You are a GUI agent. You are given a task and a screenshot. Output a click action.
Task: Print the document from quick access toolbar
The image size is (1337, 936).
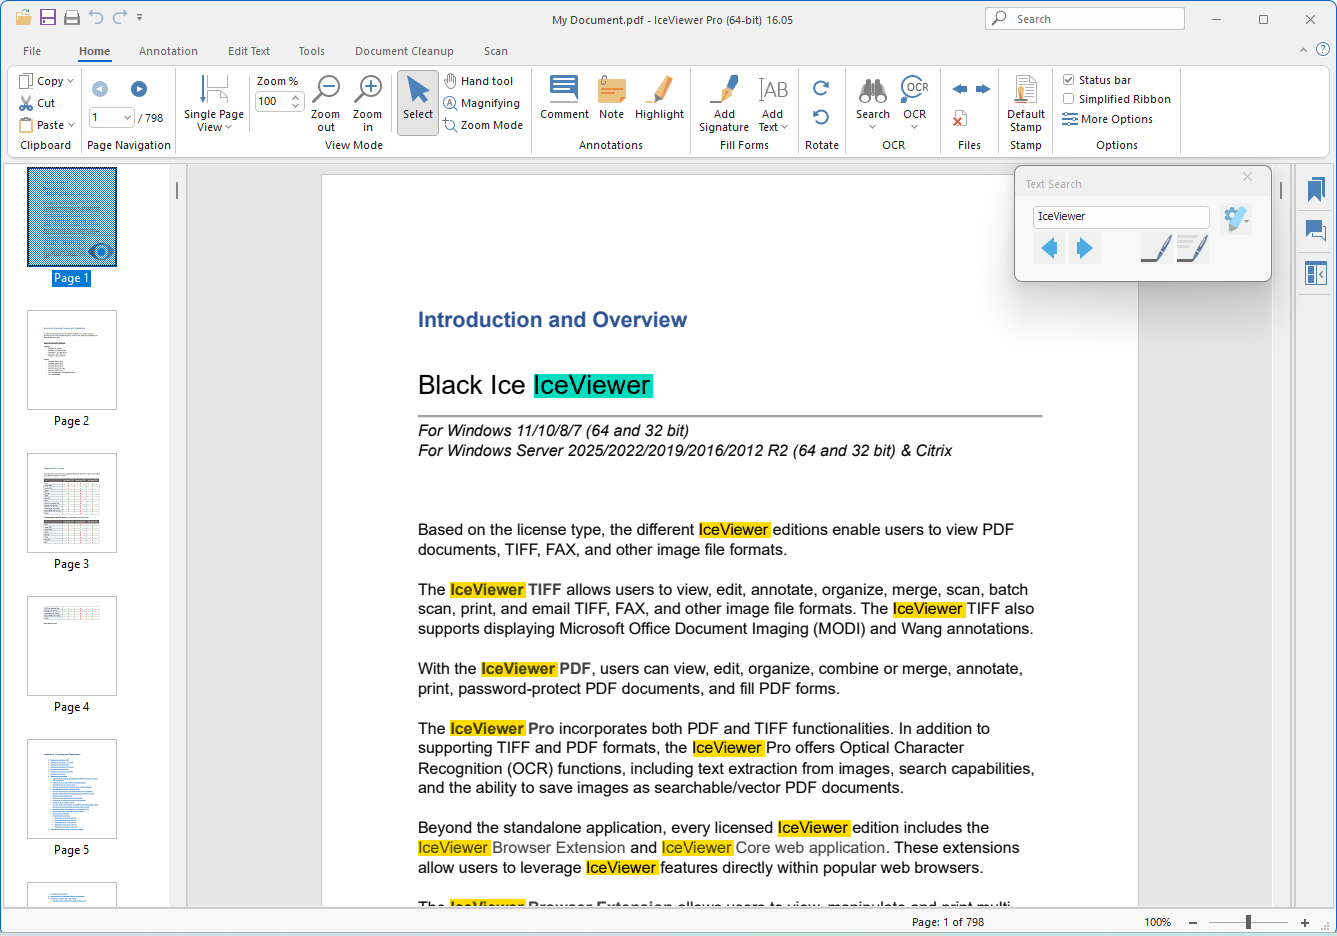(x=72, y=17)
